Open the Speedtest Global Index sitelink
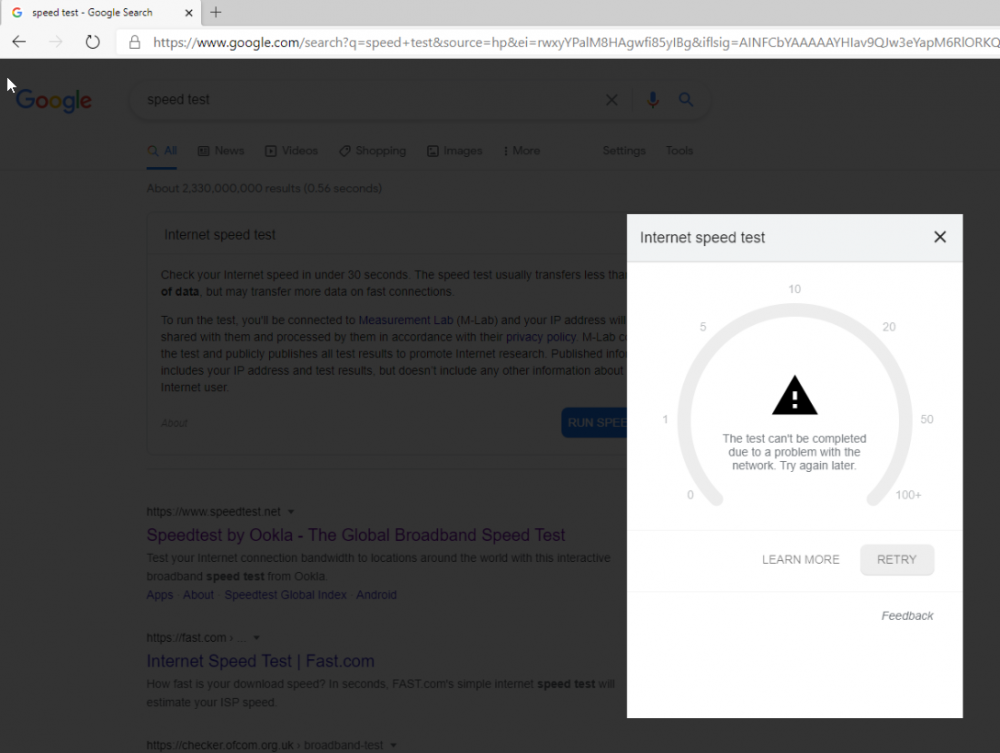 pyautogui.click(x=286, y=595)
